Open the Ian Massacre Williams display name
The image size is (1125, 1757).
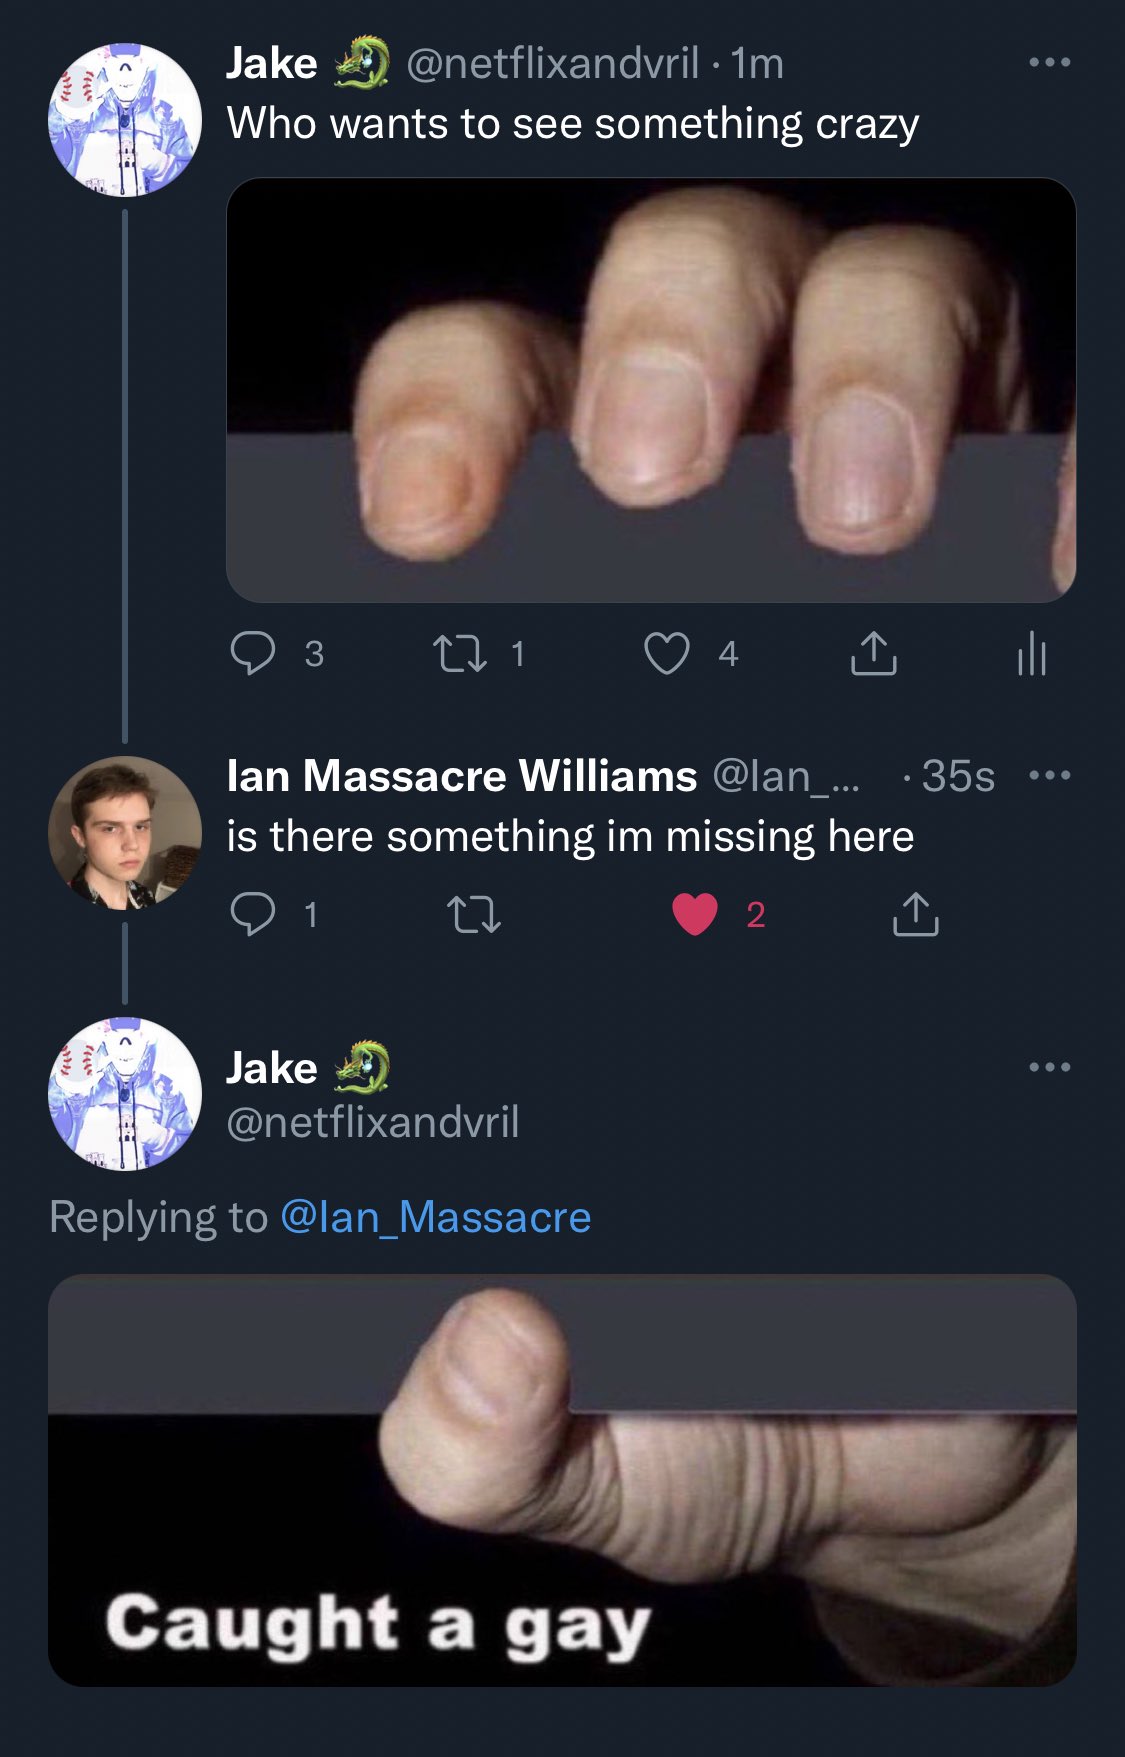pyautogui.click(x=462, y=776)
